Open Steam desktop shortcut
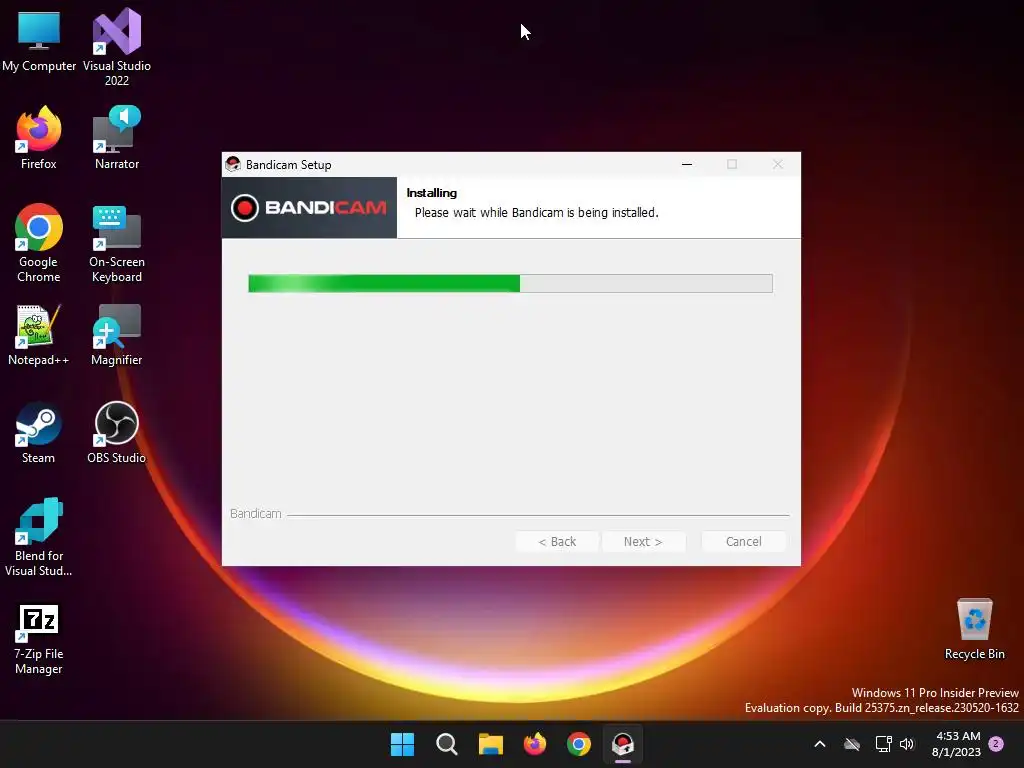Image resolution: width=1024 pixels, height=768 pixels. [39, 432]
